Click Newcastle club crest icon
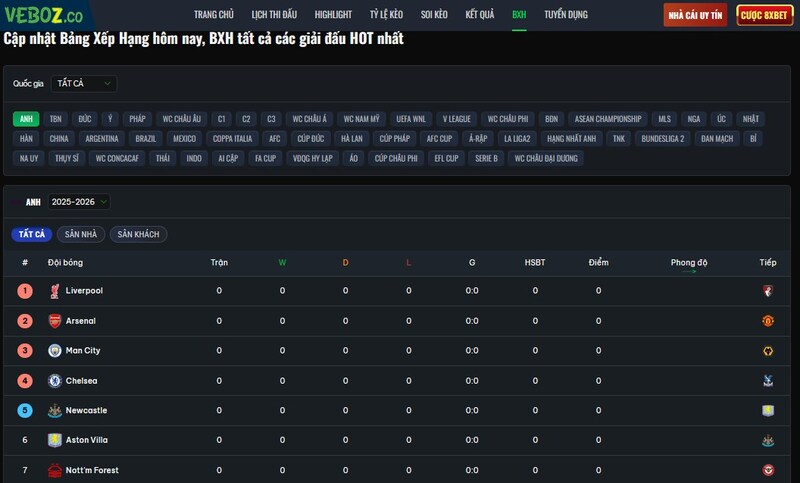 point(55,411)
